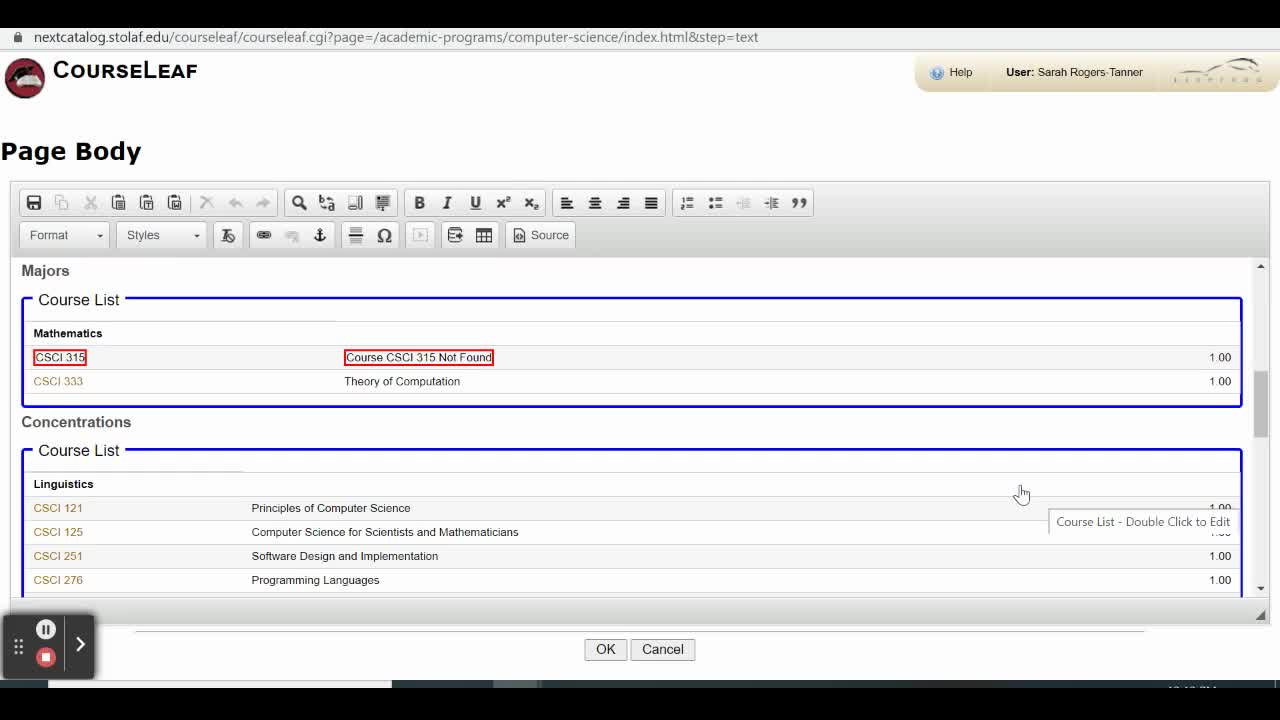1280x720 pixels.
Task: Open the Format dropdown
Action: (x=63, y=235)
